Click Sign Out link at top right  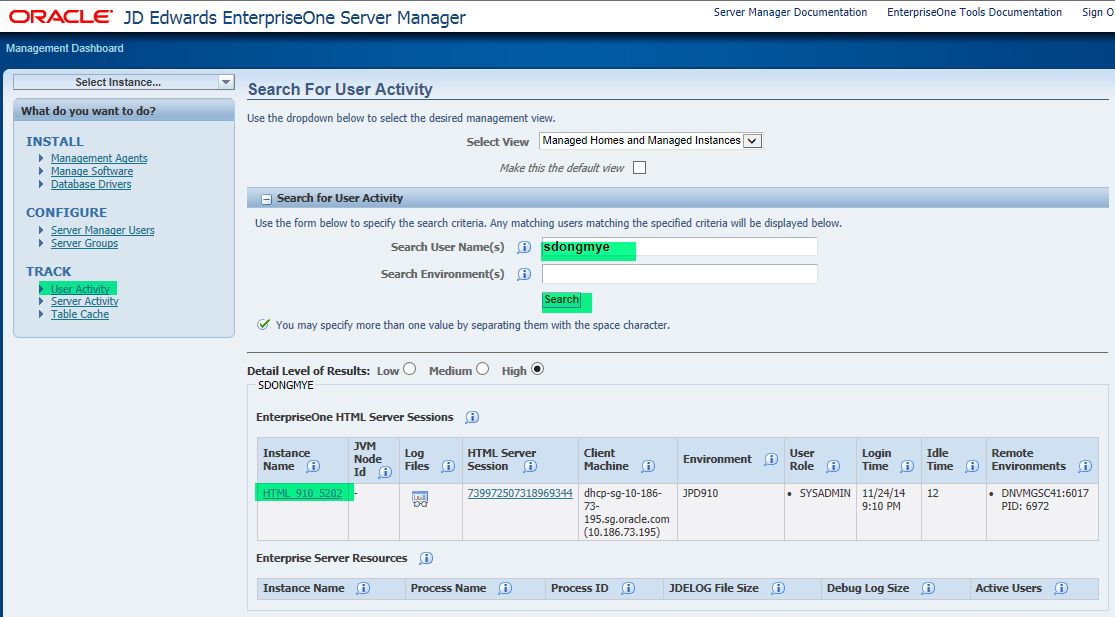pyautogui.click(x=1098, y=12)
